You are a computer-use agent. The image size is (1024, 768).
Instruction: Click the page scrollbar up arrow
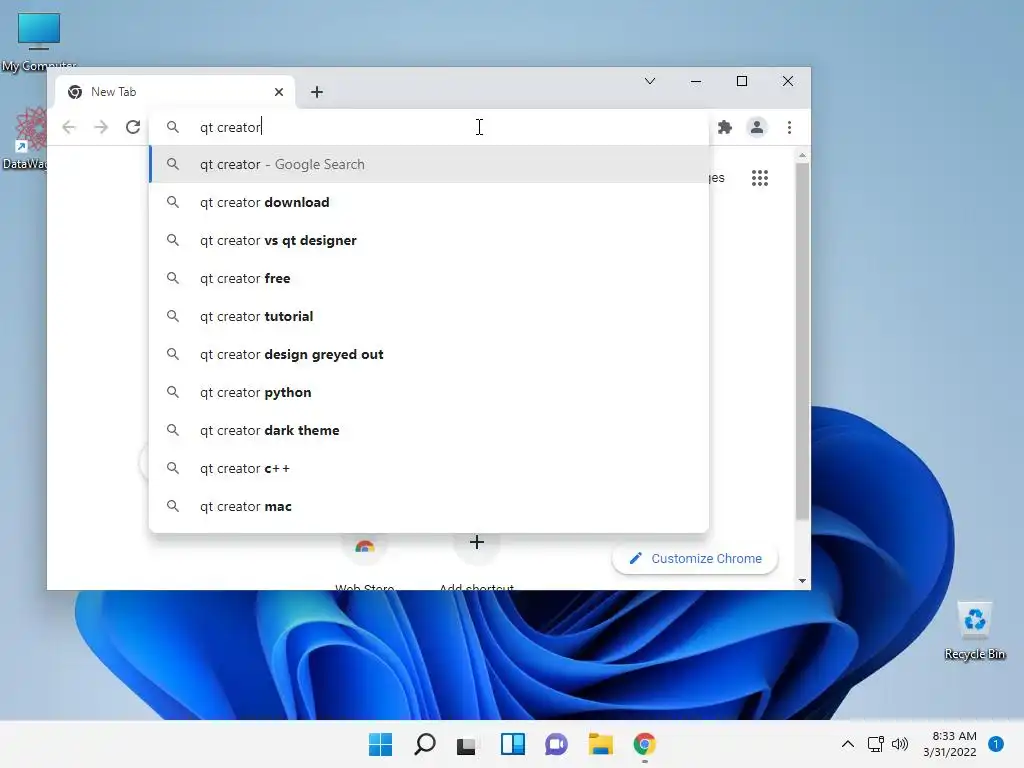[802, 155]
